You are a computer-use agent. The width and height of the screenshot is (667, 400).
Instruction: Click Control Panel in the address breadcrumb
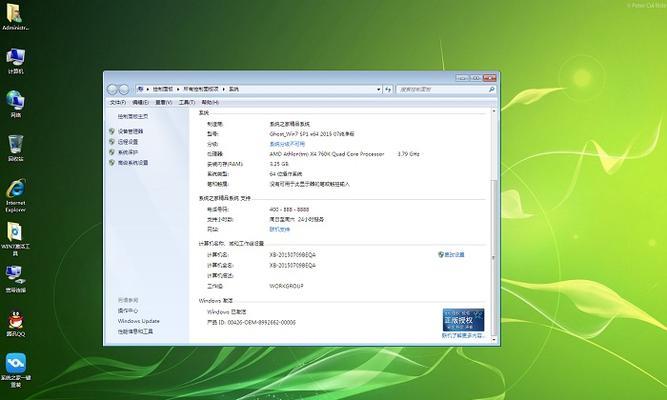point(163,89)
